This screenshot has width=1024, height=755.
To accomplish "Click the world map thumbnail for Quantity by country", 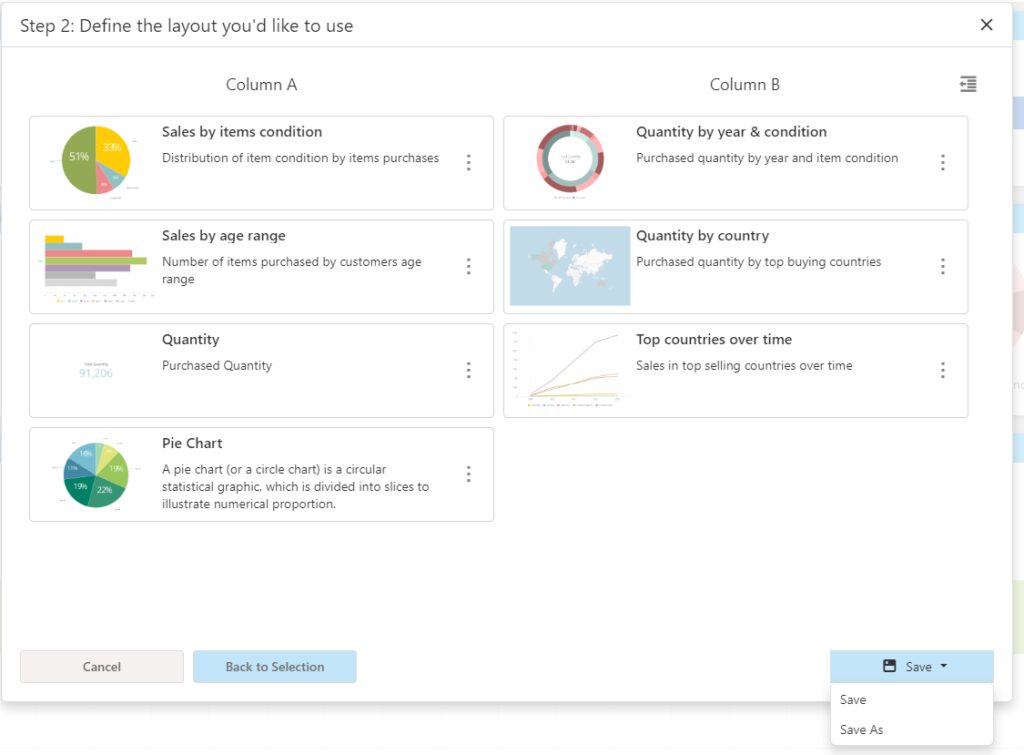I will [569, 266].
